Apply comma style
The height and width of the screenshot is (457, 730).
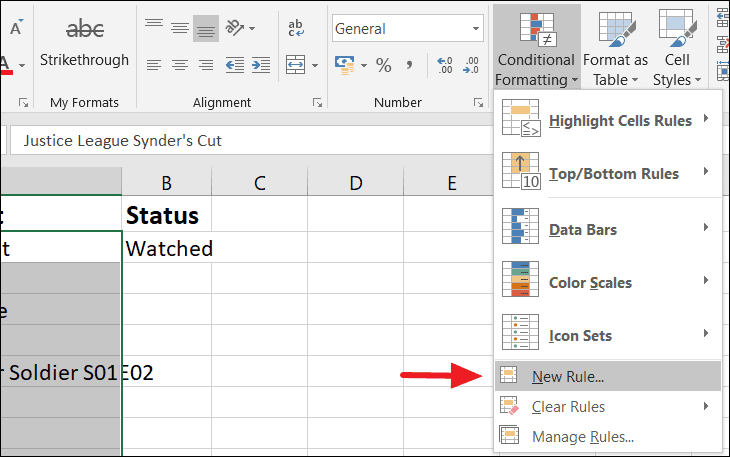pos(409,65)
